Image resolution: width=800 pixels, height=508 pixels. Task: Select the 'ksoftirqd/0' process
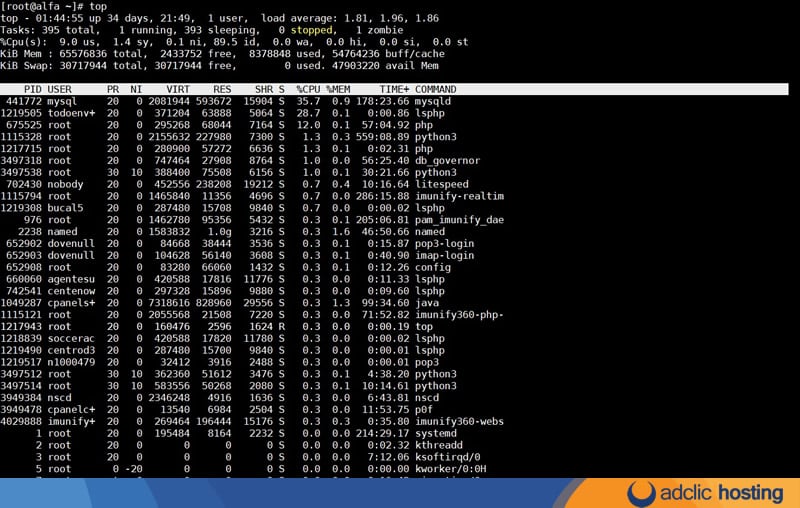coord(447,457)
